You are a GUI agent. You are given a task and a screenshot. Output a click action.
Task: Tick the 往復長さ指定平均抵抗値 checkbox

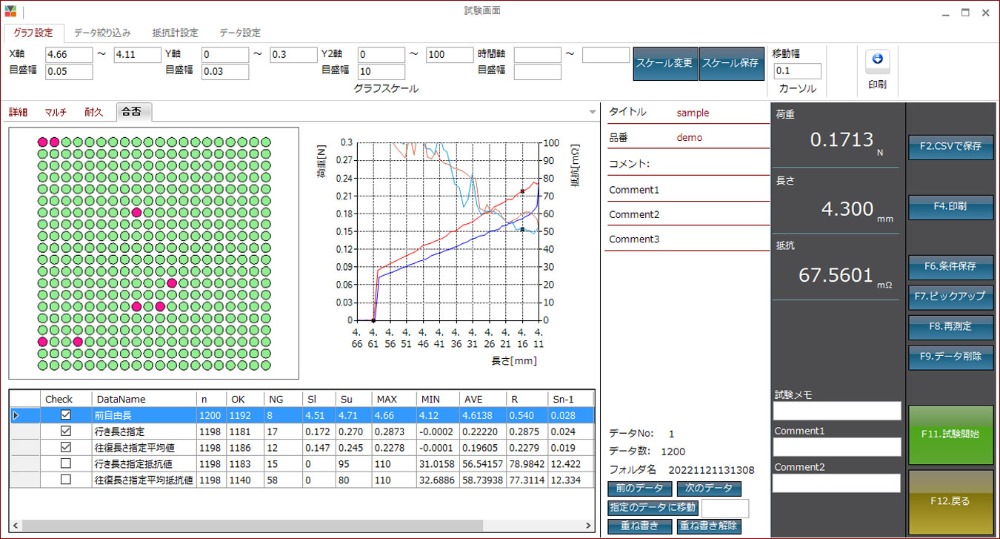pos(66,480)
